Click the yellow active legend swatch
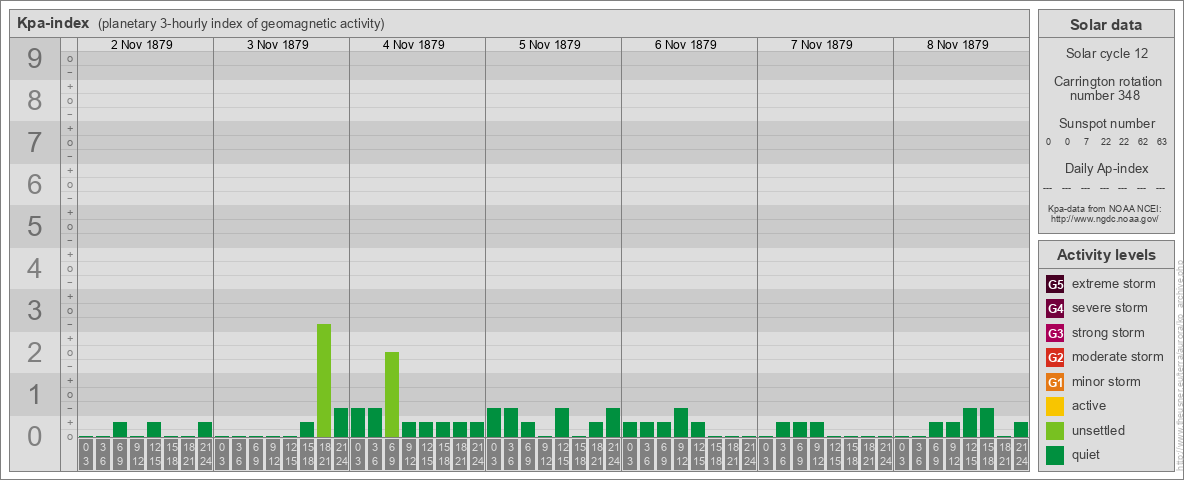The image size is (1184, 480). [1055, 406]
